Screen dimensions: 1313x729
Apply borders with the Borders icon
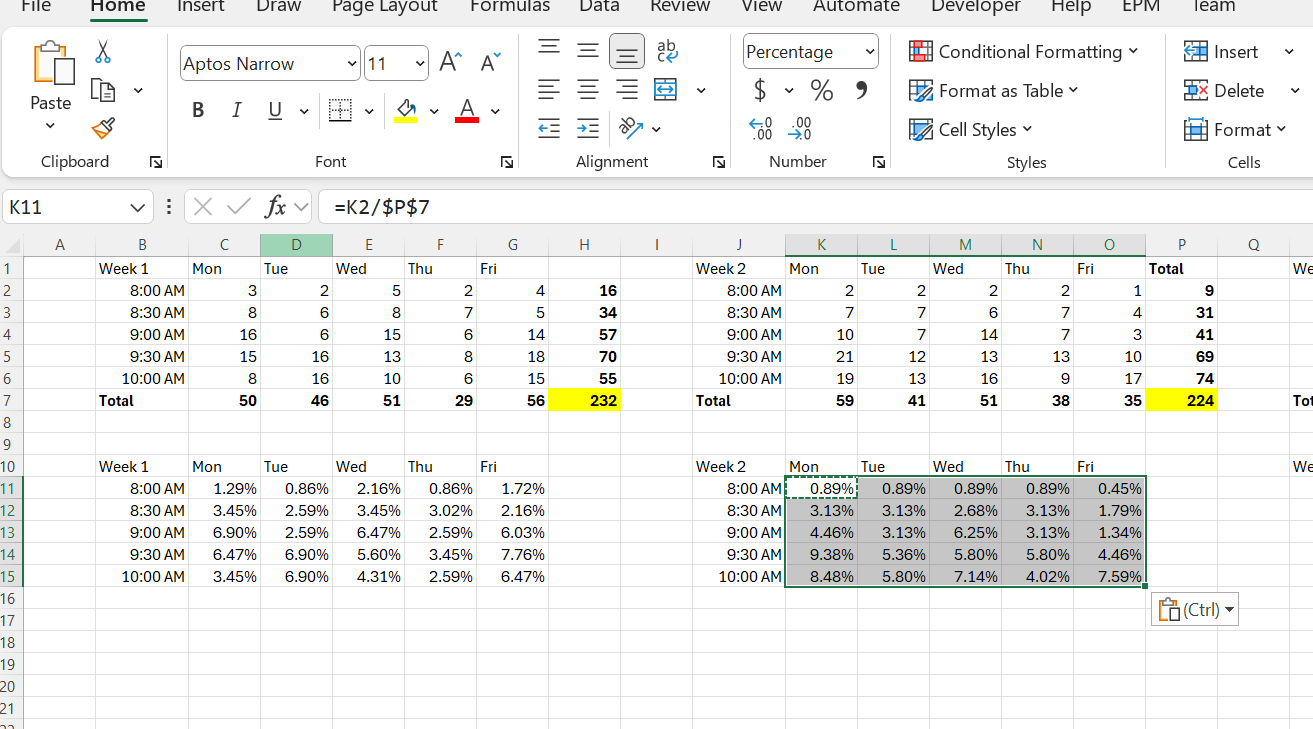(341, 110)
